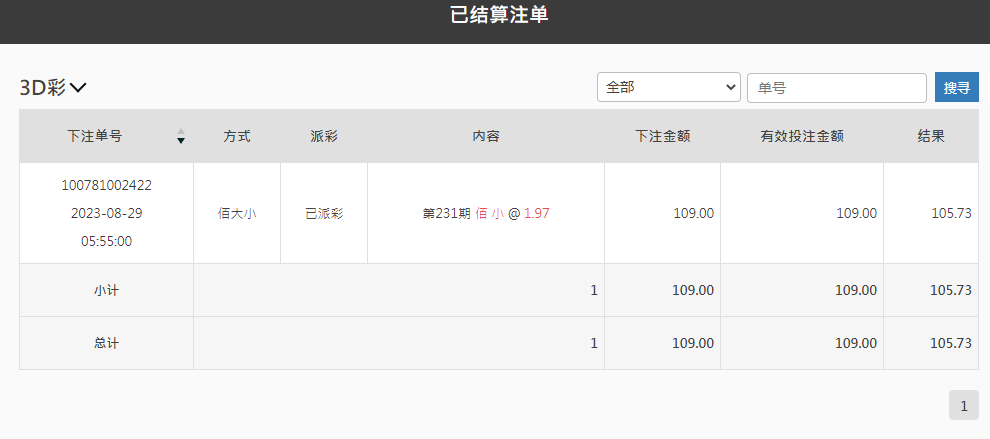The image size is (990, 439).
Task: Select the 结果 column header
Action: pos(931,136)
